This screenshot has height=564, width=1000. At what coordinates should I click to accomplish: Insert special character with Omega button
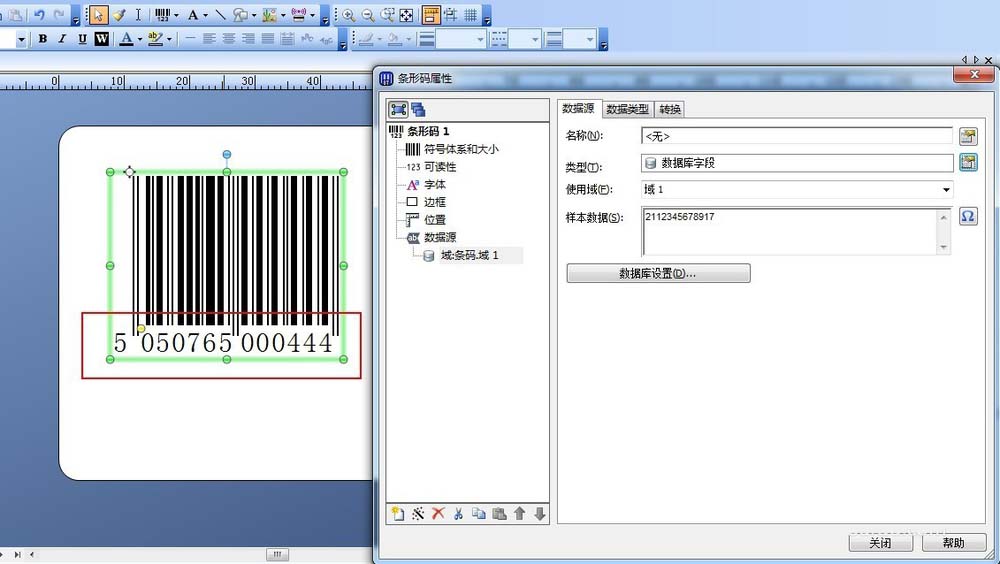pos(967,216)
